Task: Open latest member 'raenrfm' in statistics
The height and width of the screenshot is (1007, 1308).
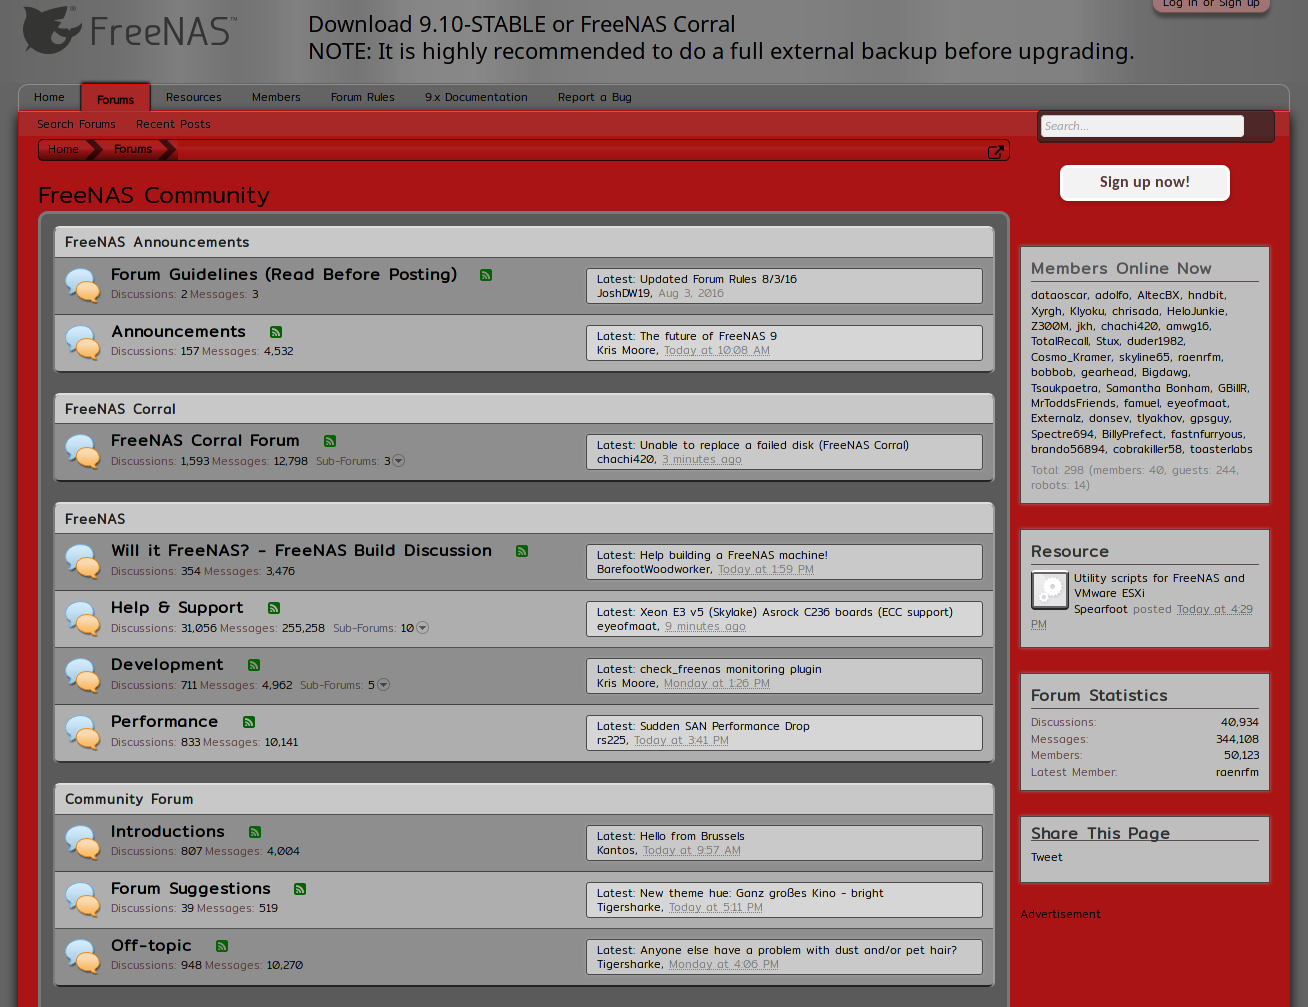Action: (1237, 772)
